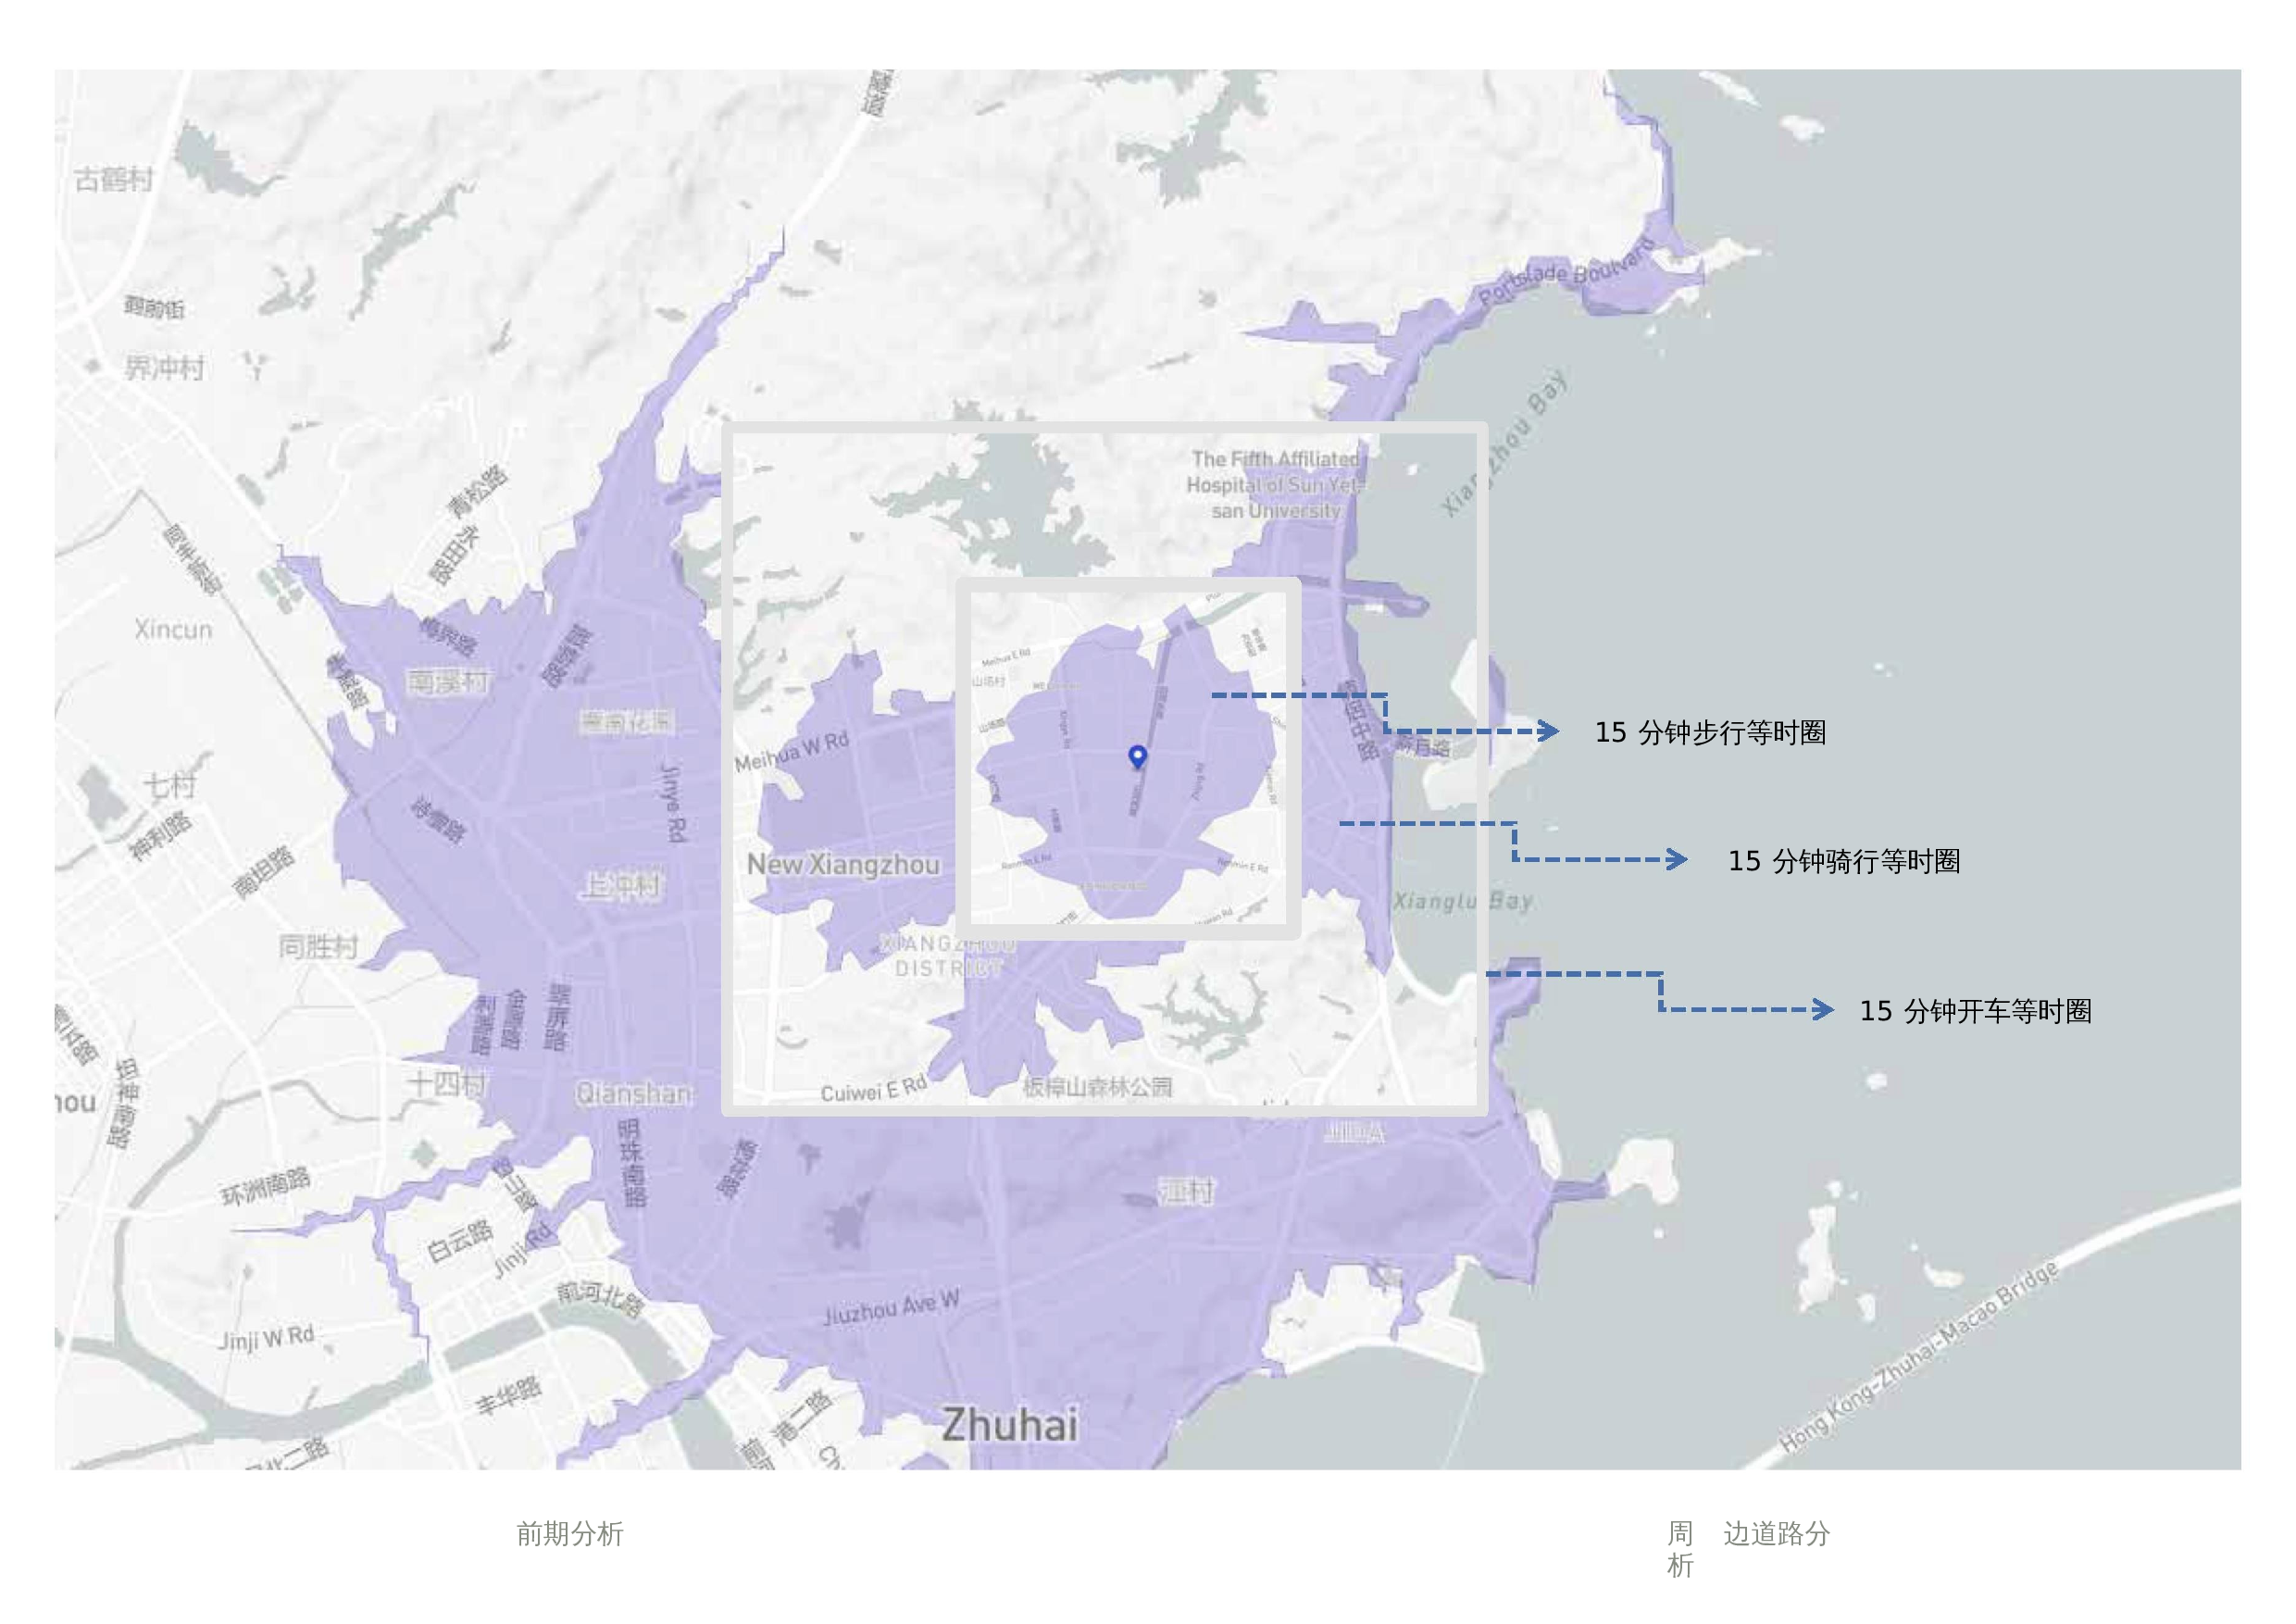Image resolution: width=2296 pixels, height=1624 pixels.
Task: Click the 前期分析 footer text
Action: tap(570, 1534)
